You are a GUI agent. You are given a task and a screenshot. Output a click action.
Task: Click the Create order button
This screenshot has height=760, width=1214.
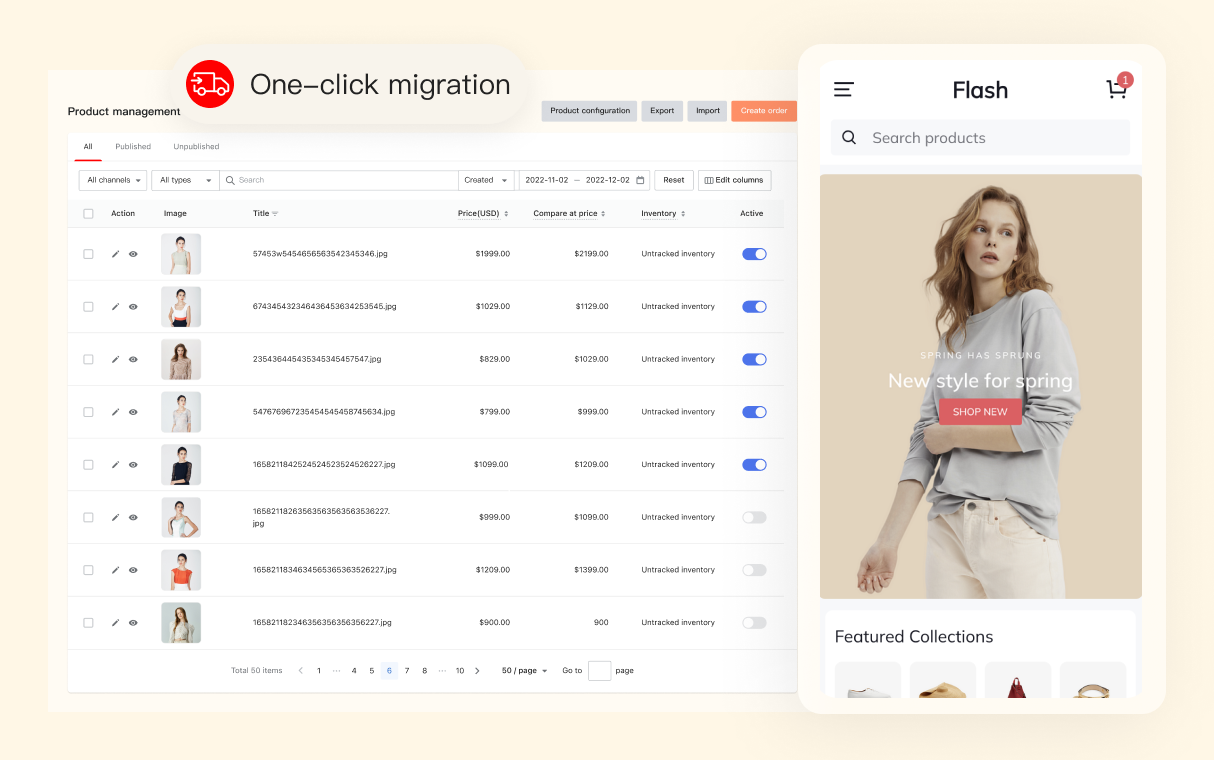click(x=764, y=111)
